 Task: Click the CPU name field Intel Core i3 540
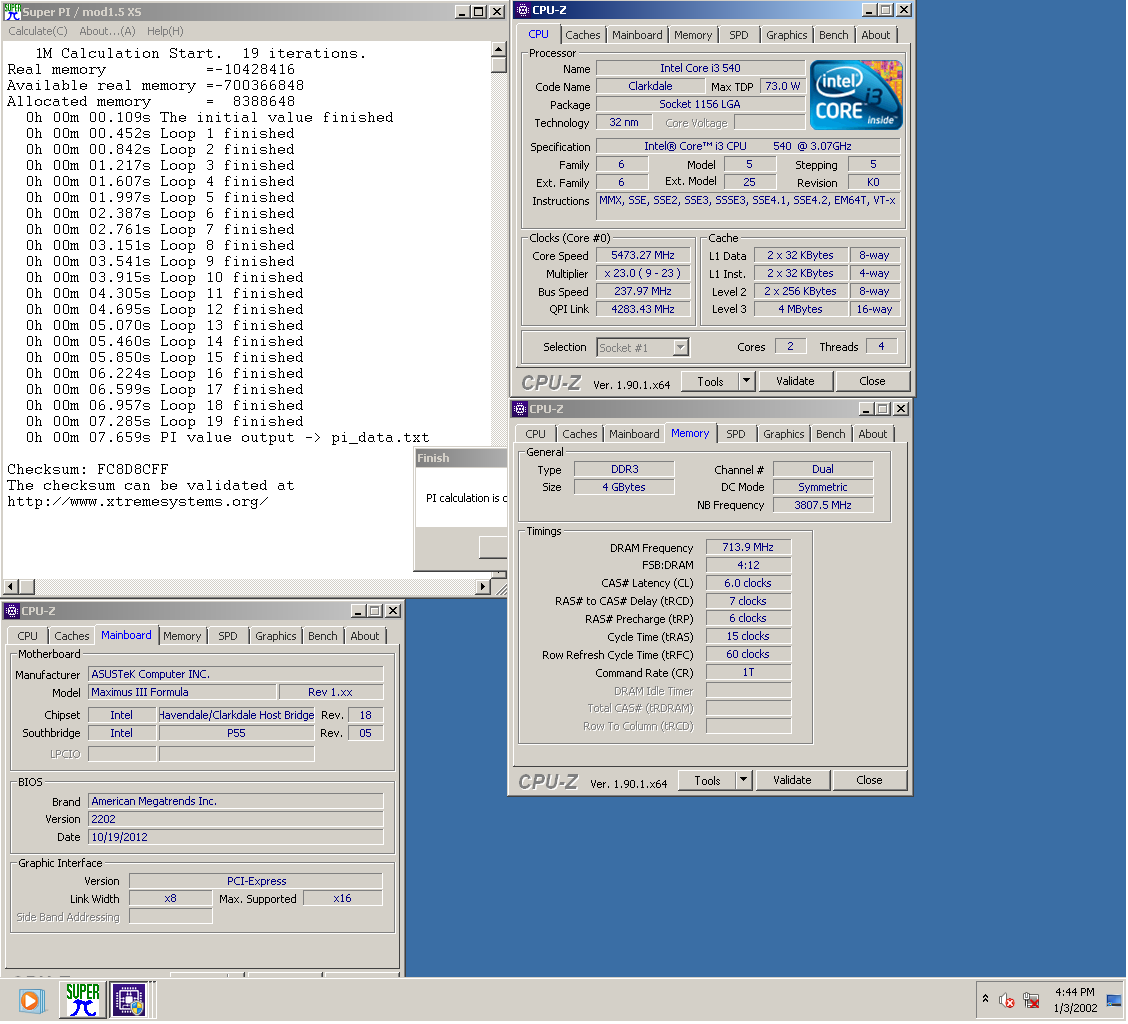click(x=700, y=68)
